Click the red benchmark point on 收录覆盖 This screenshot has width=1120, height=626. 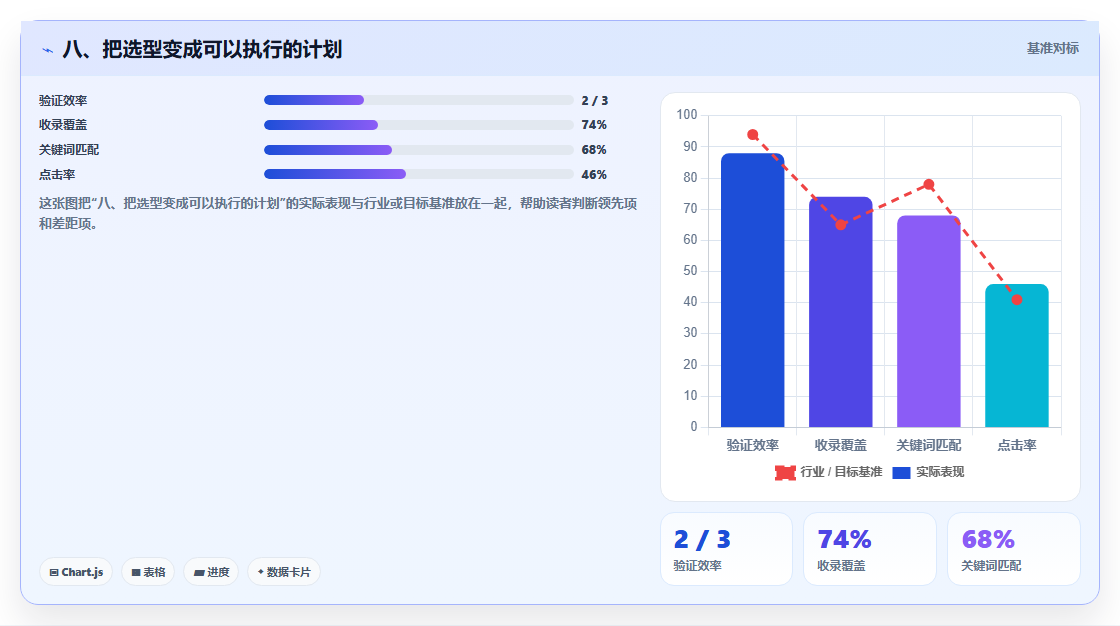(x=841, y=224)
